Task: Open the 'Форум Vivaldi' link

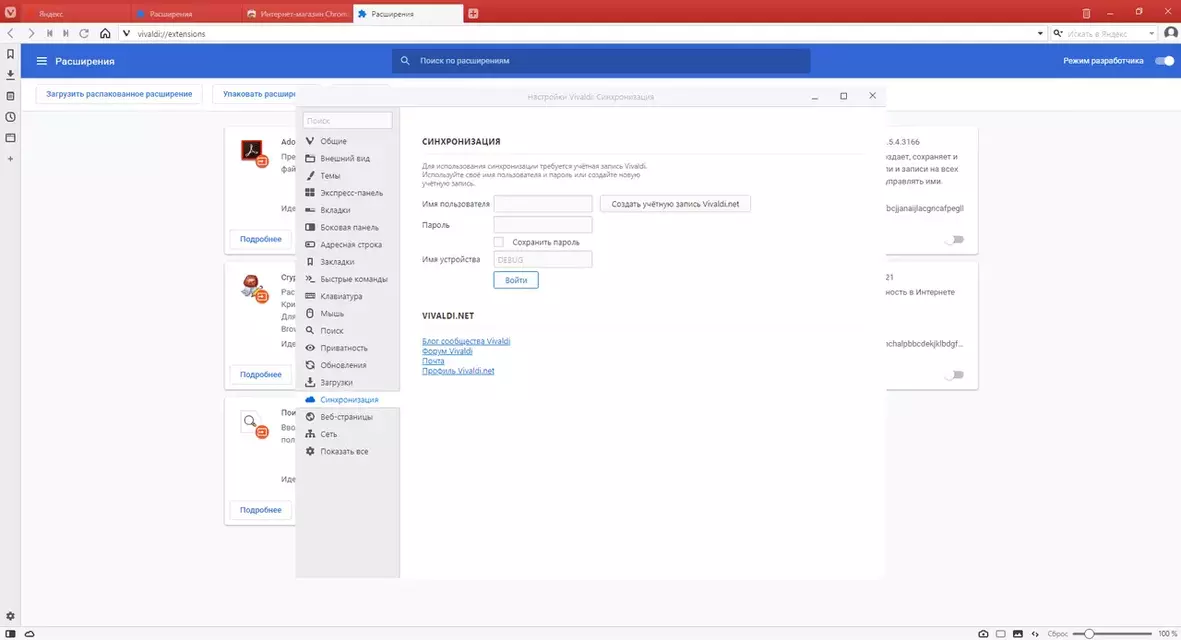Action: (x=447, y=351)
